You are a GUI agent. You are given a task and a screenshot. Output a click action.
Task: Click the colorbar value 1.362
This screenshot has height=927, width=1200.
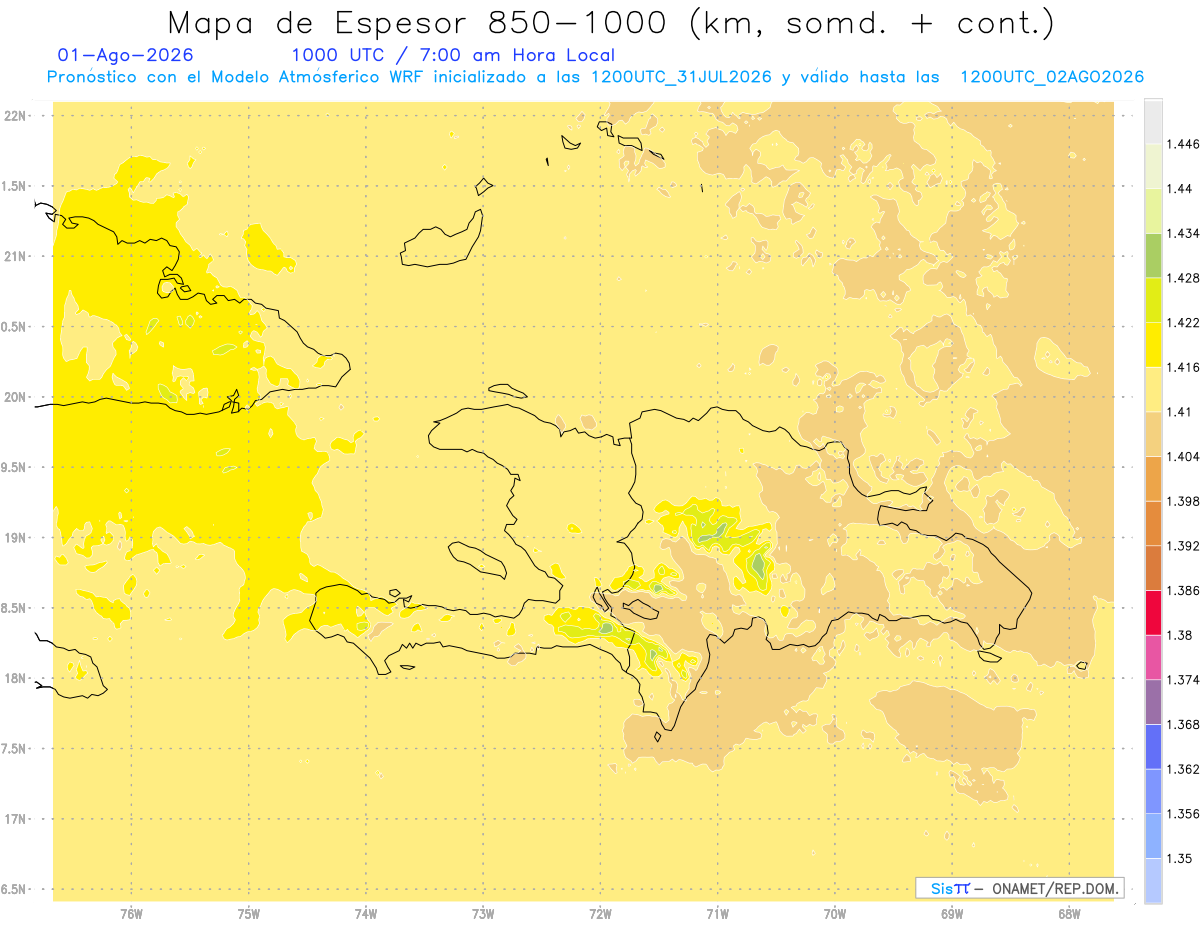point(1185,769)
